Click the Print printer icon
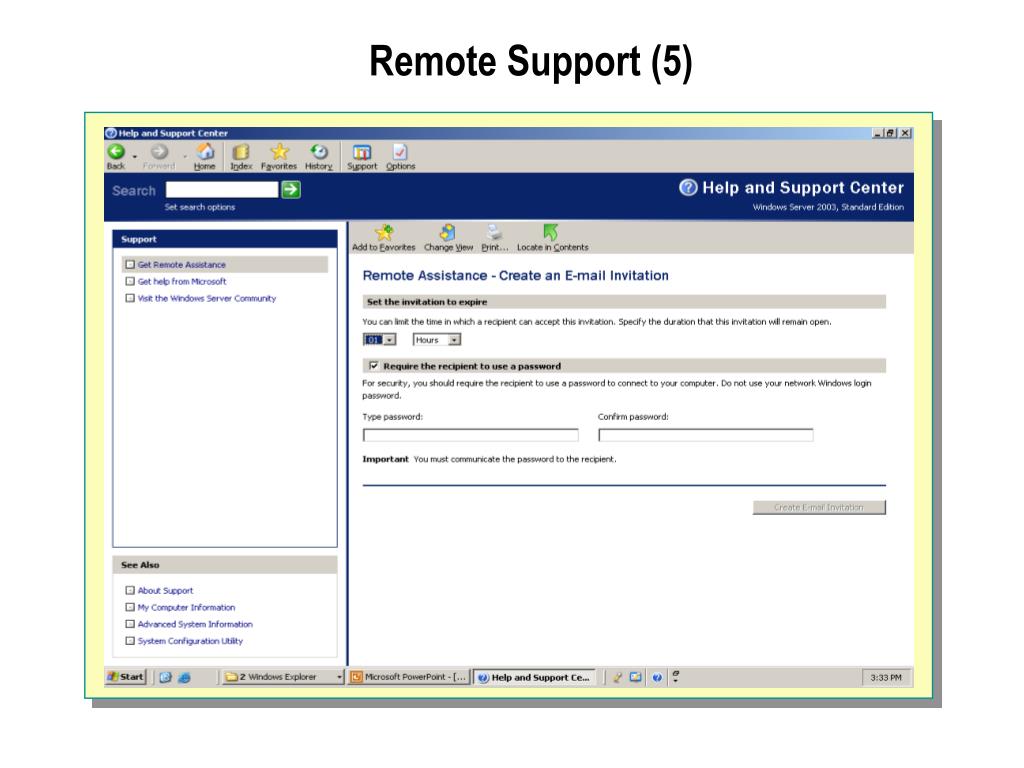This screenshot has width=1024, height=768. click(494, 232)
